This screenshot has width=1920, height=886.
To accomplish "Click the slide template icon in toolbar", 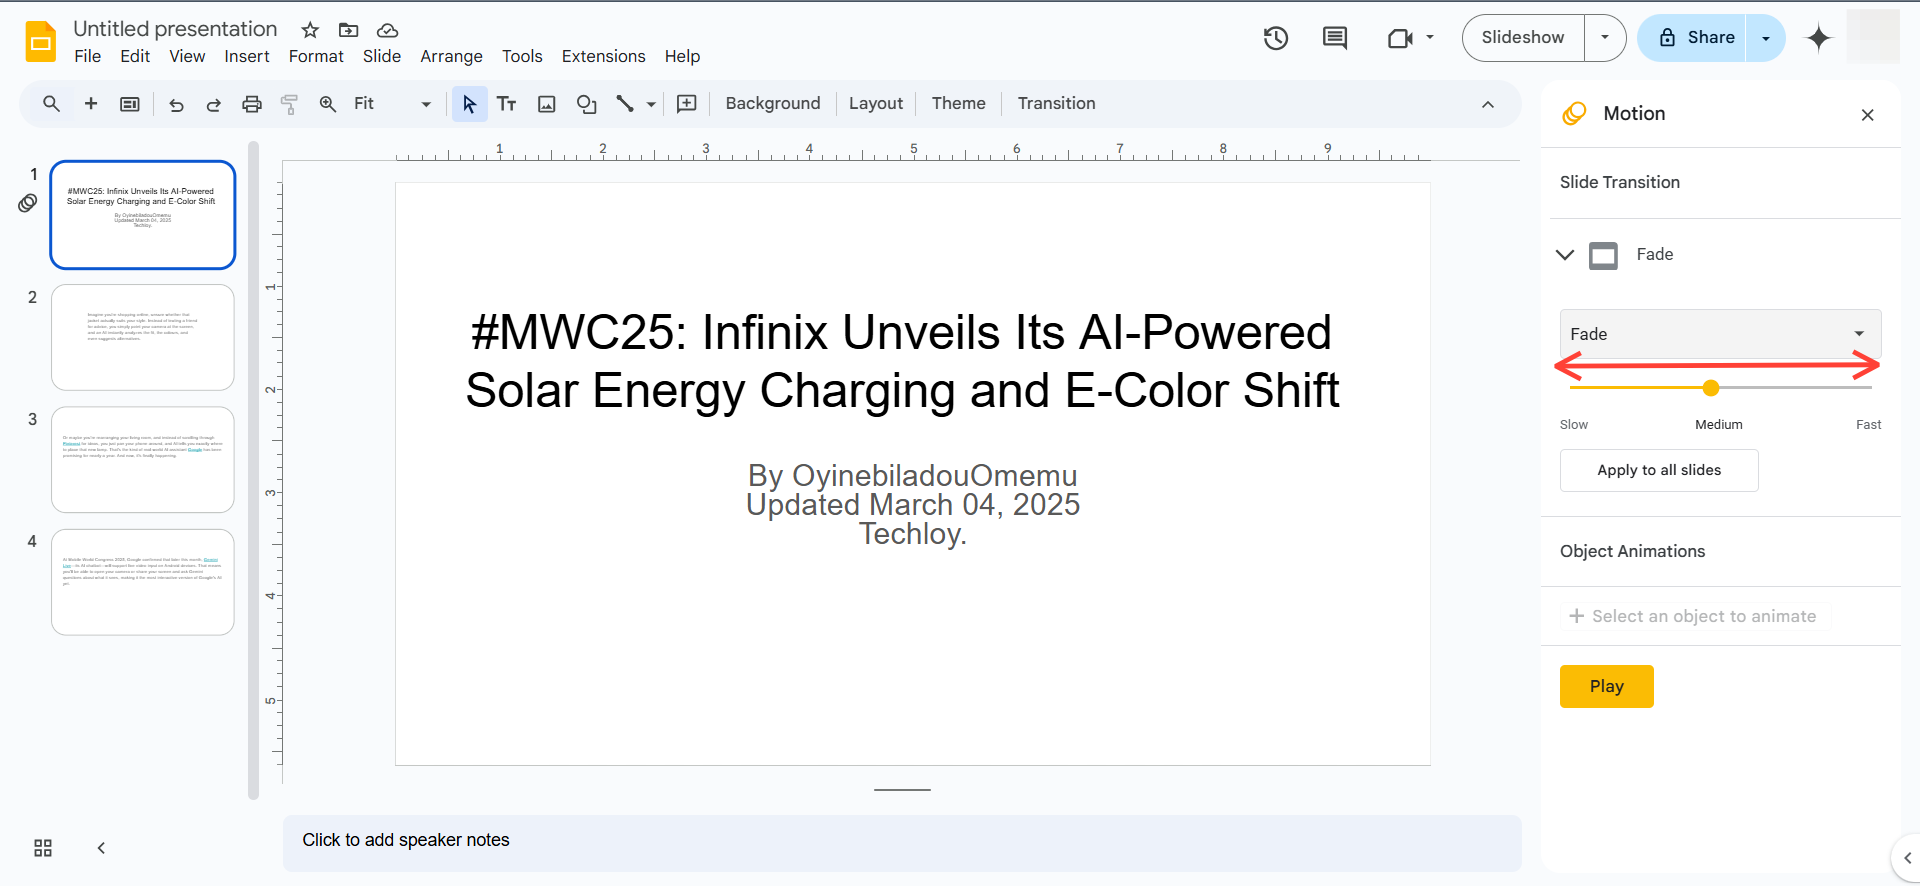I will [x=130, y=104].
